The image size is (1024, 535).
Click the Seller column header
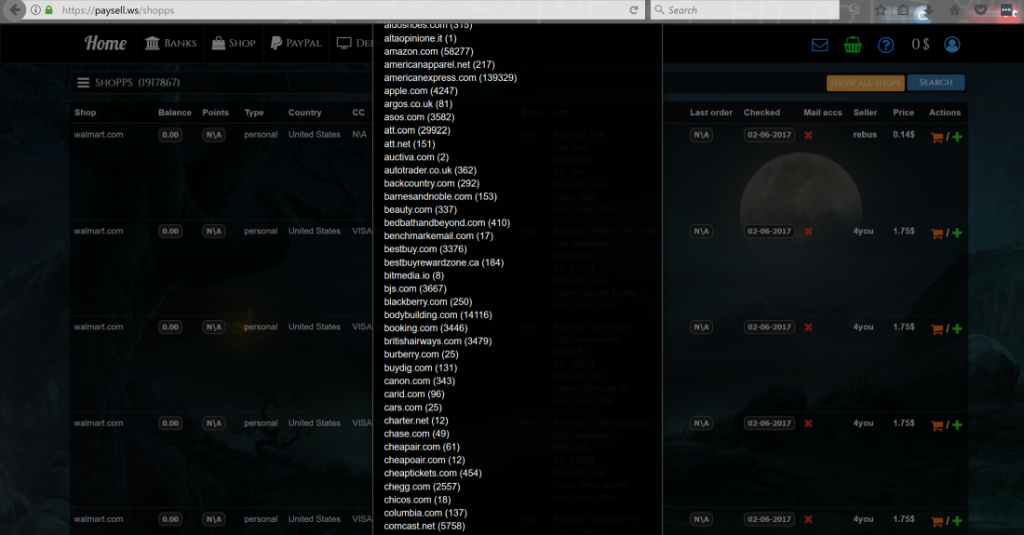(x=865, y=112)
